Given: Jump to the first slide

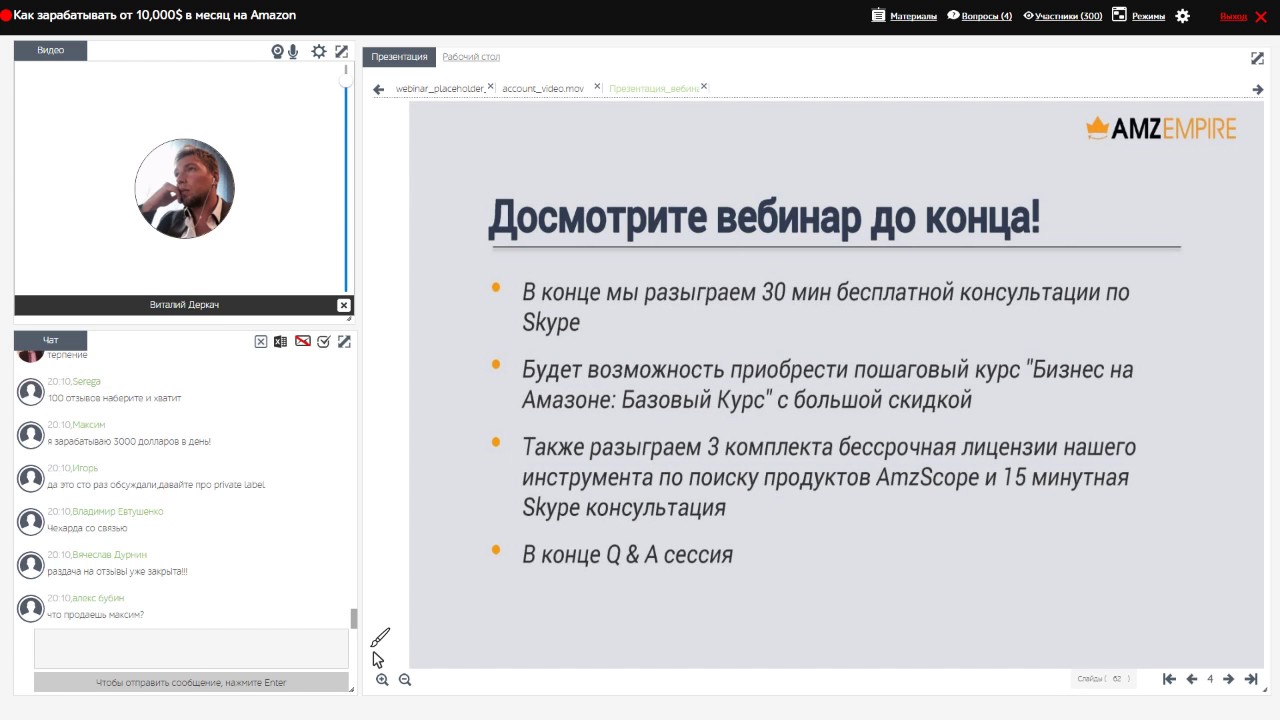Looking at the screenshot, I should 1169,679.
